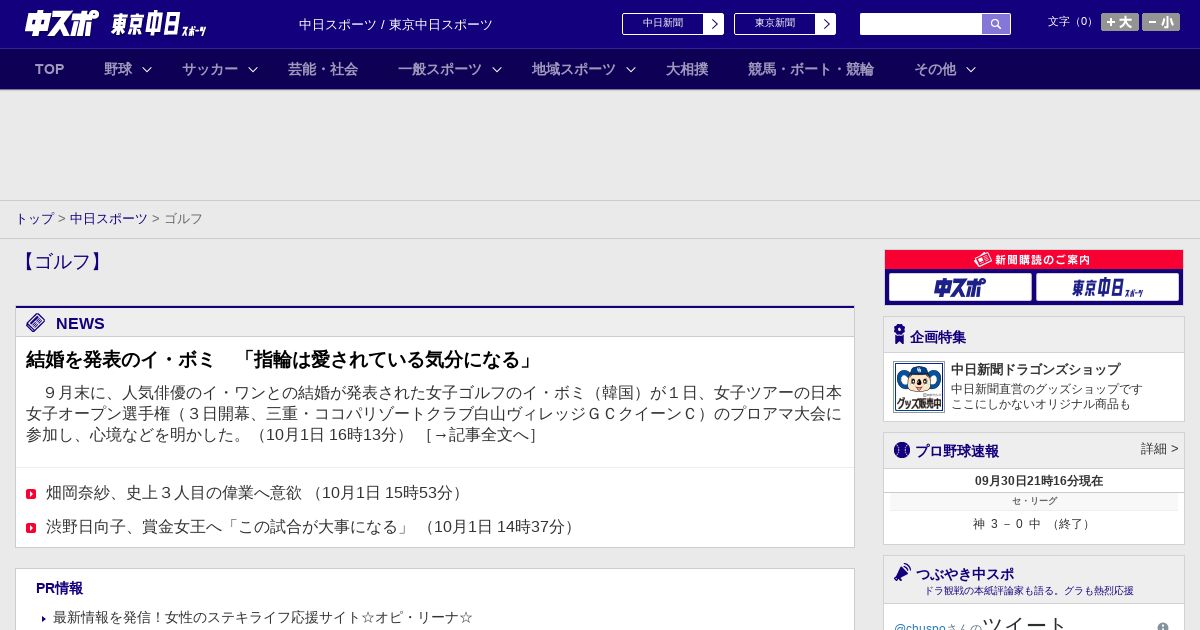
Task: Focus the site search input field
Action: click(x=921, y=24)
